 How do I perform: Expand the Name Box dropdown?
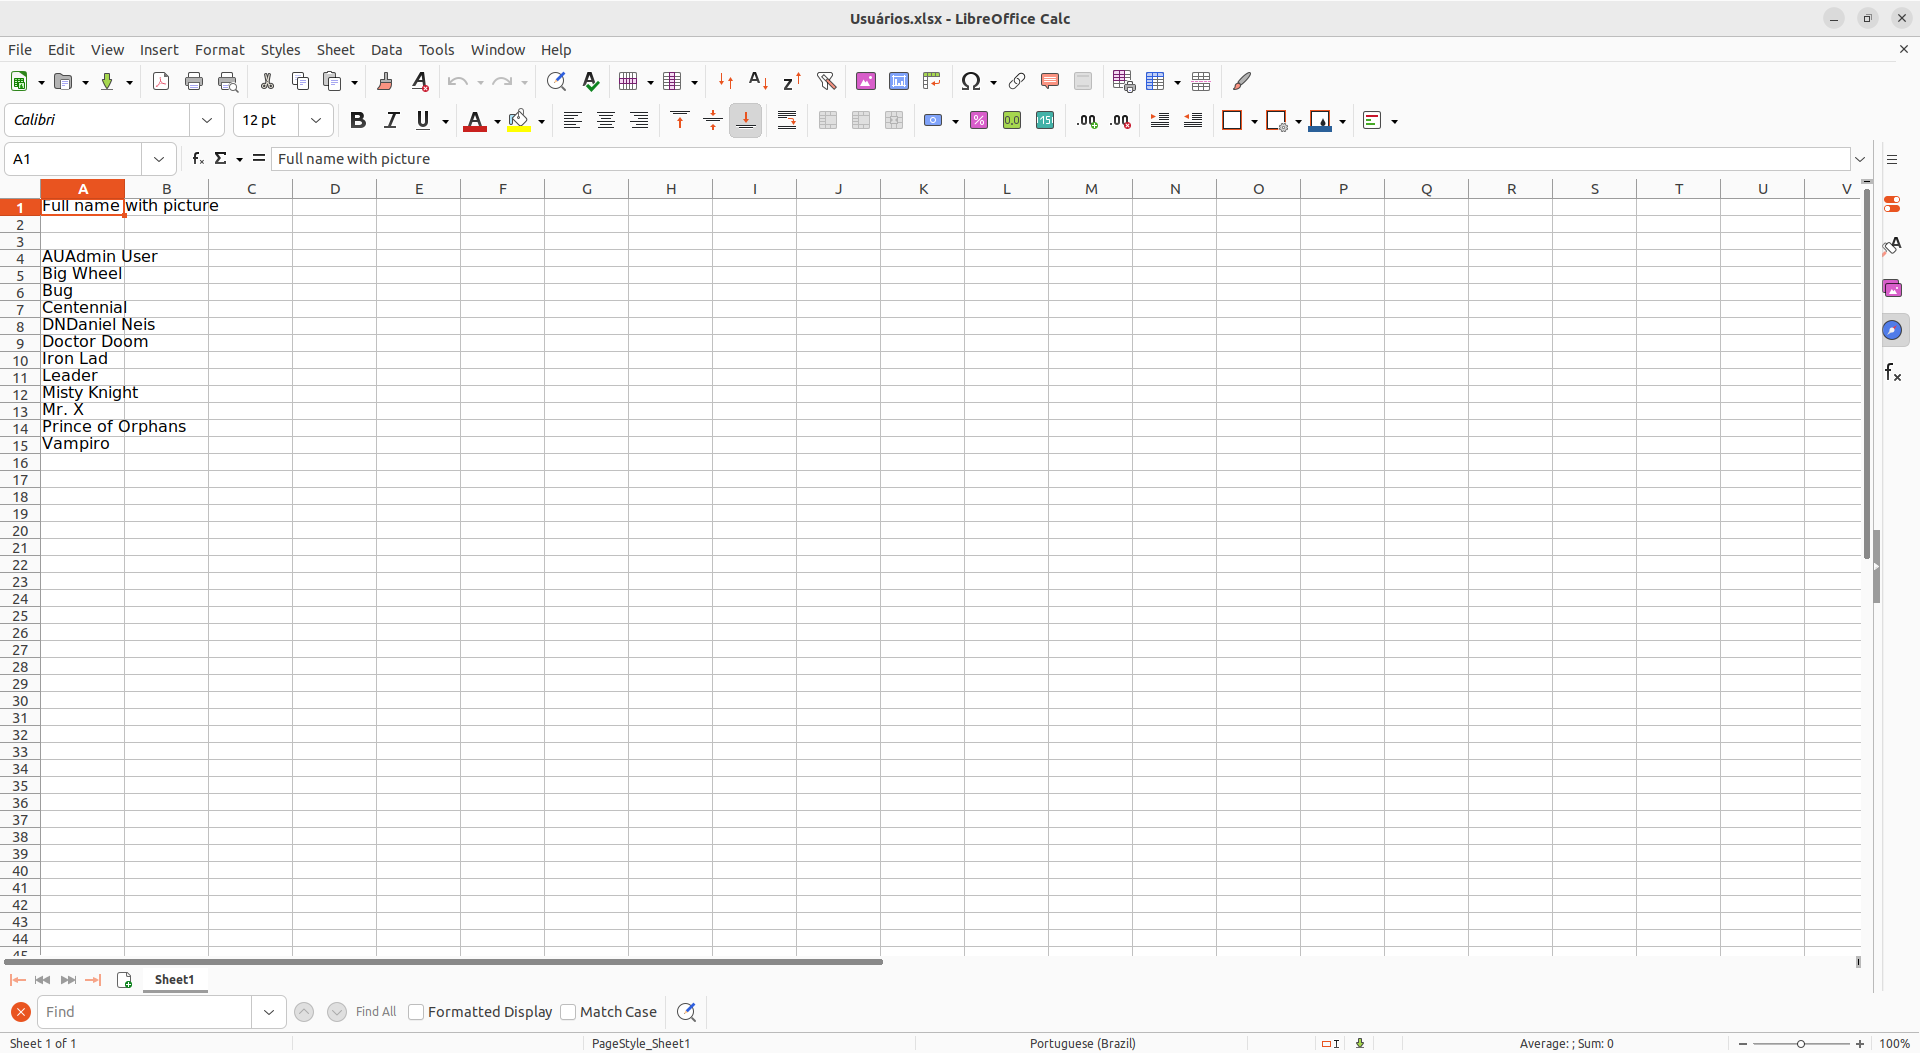click(159, 159)
